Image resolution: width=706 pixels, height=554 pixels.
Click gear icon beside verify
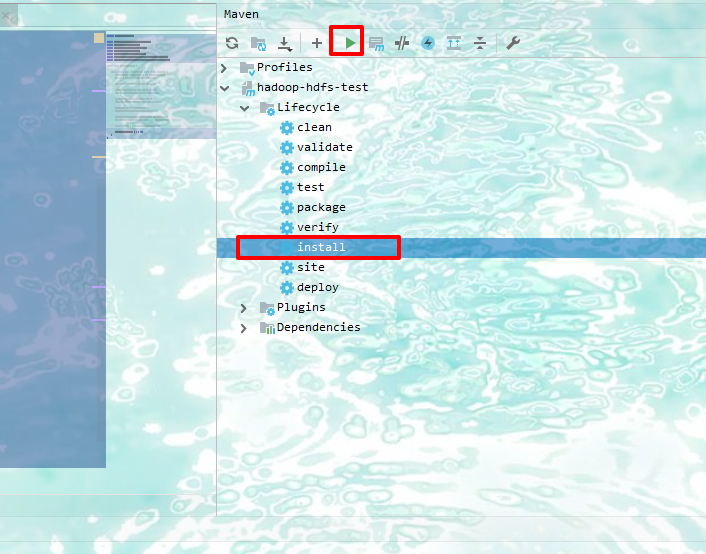coord(286,228)
